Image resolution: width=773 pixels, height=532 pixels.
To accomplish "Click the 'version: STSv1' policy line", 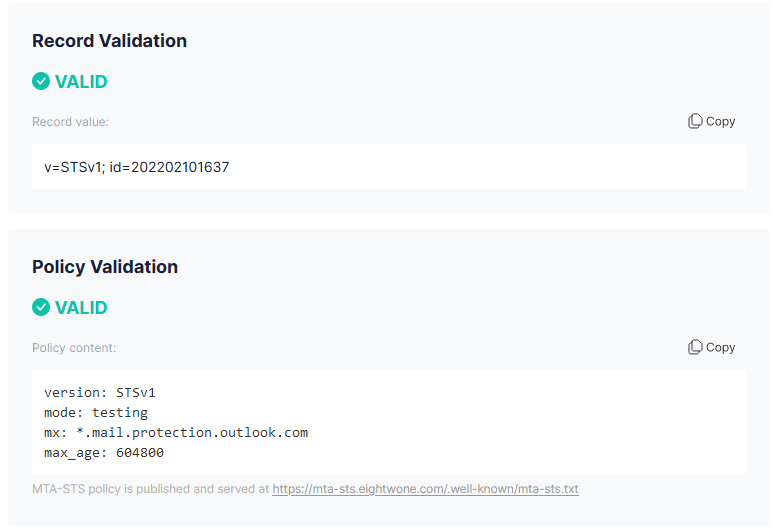I will coord(100,392).
